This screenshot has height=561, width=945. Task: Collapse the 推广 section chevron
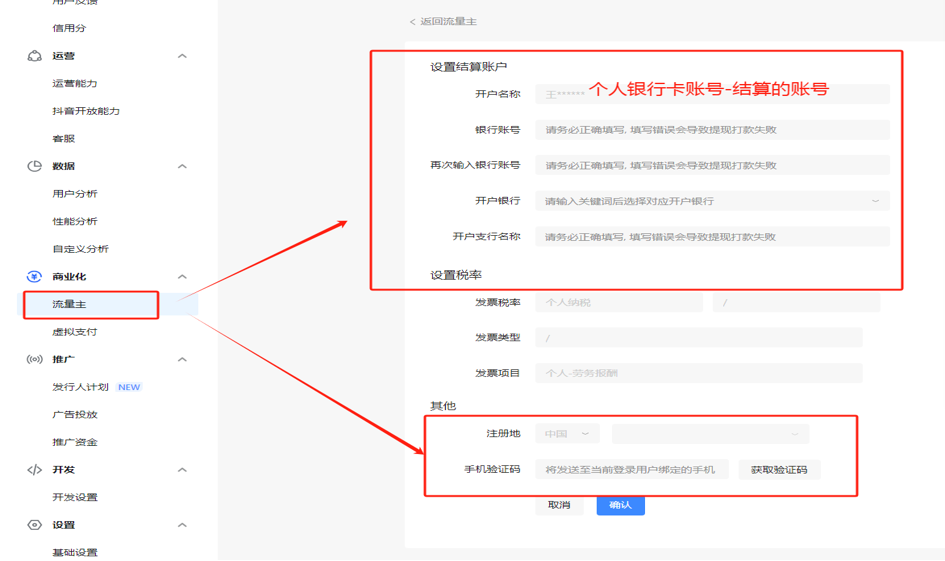(182, 359)
